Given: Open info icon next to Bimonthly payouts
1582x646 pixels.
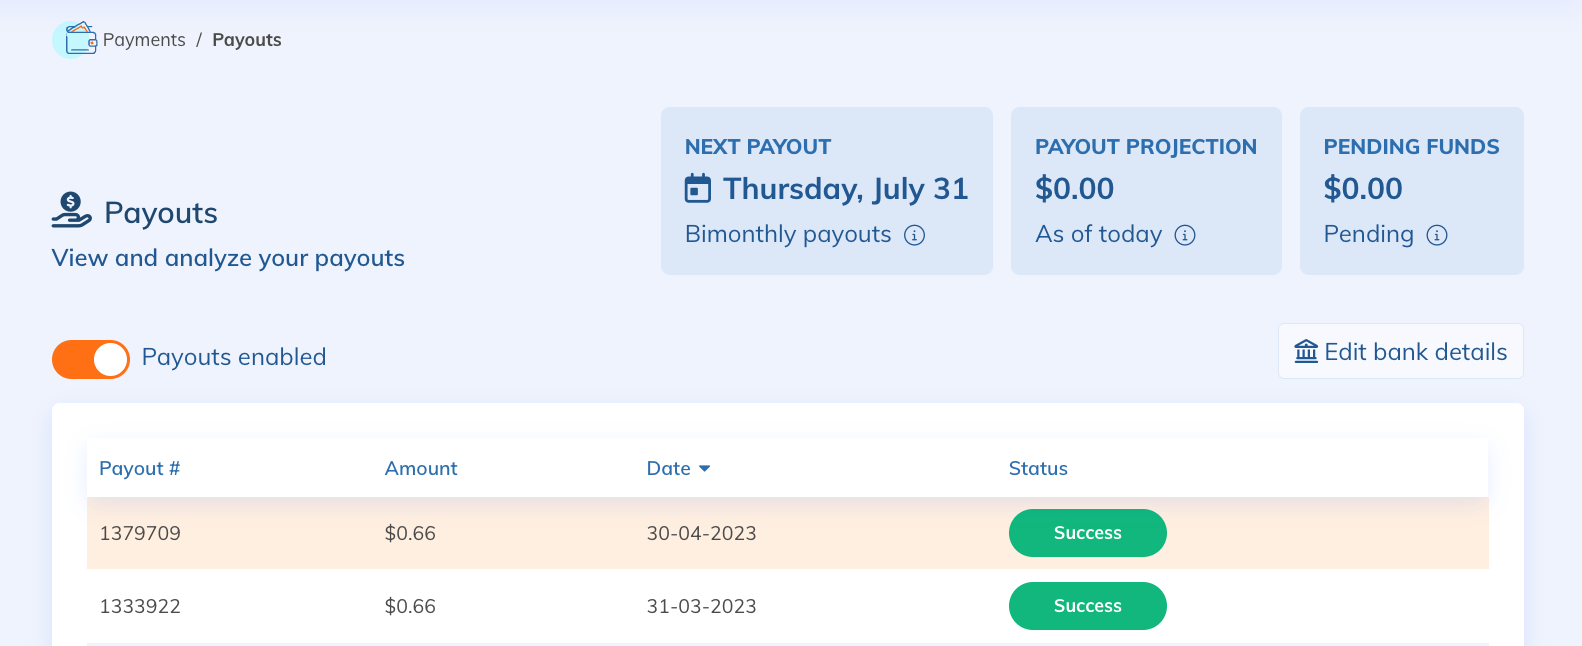Looking at the screenshot, I should pyautogui.click(x=914, y=235).
